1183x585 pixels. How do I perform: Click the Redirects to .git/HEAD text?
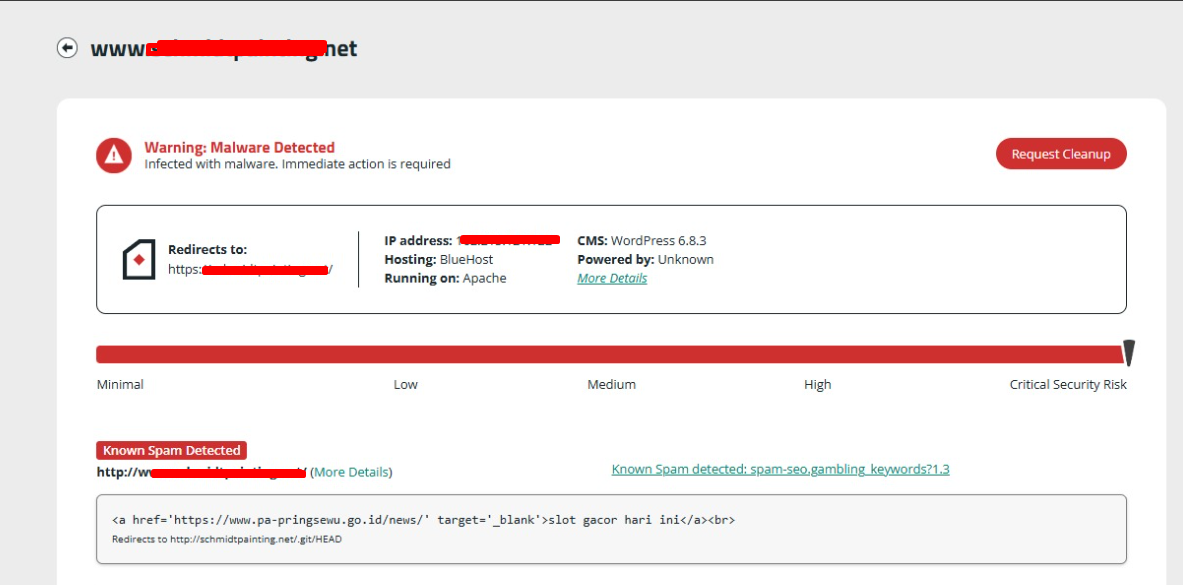tap(227, 539)
